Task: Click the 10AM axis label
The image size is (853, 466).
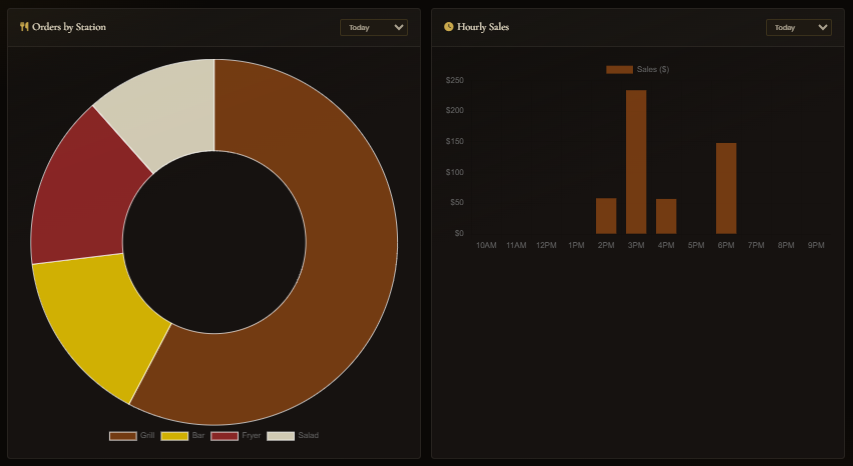Action: [x=486, y=245]
